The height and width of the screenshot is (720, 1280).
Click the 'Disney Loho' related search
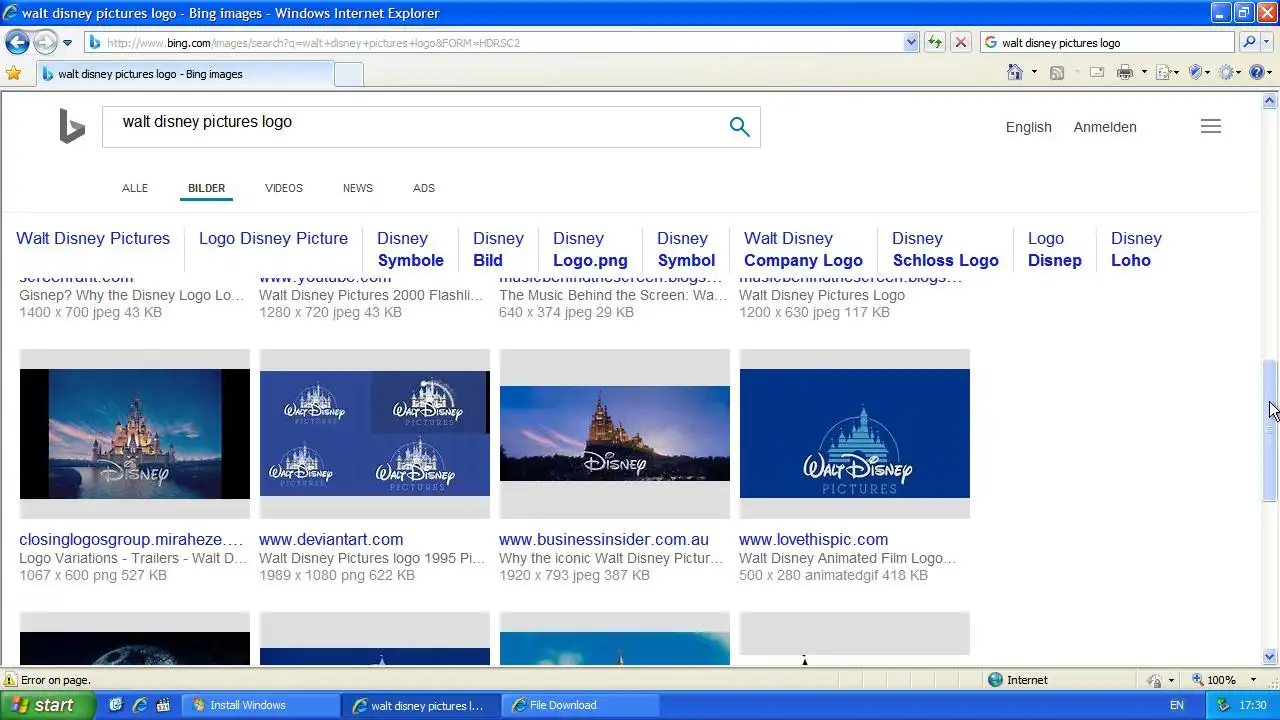coord(1136,249)
